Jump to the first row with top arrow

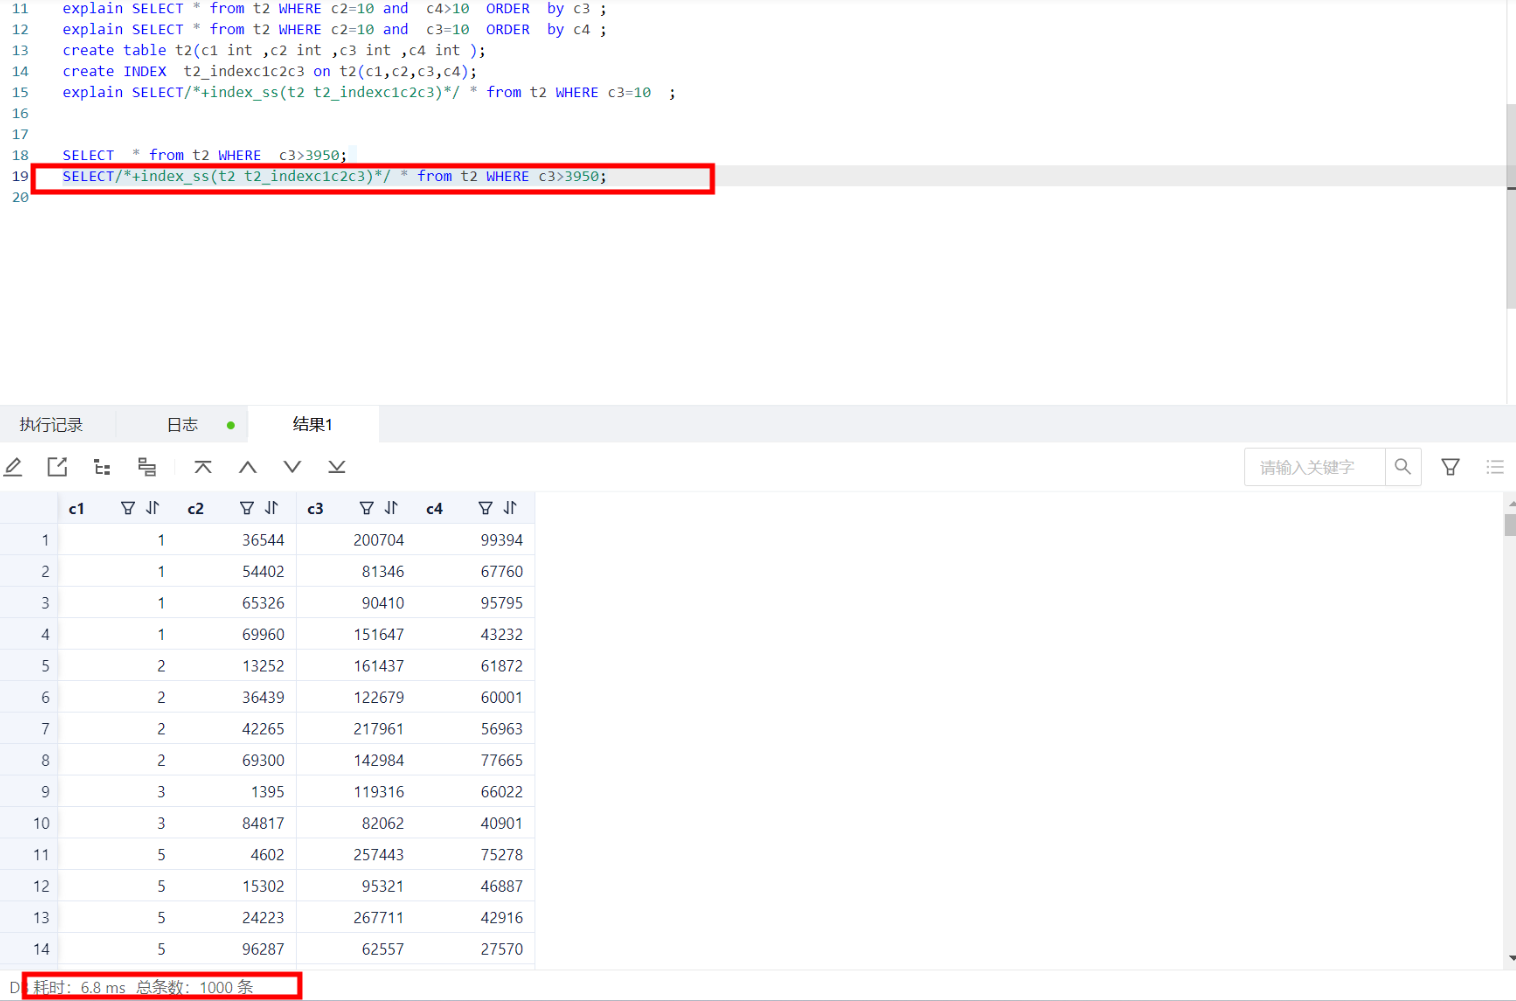(x=203, y=467)
